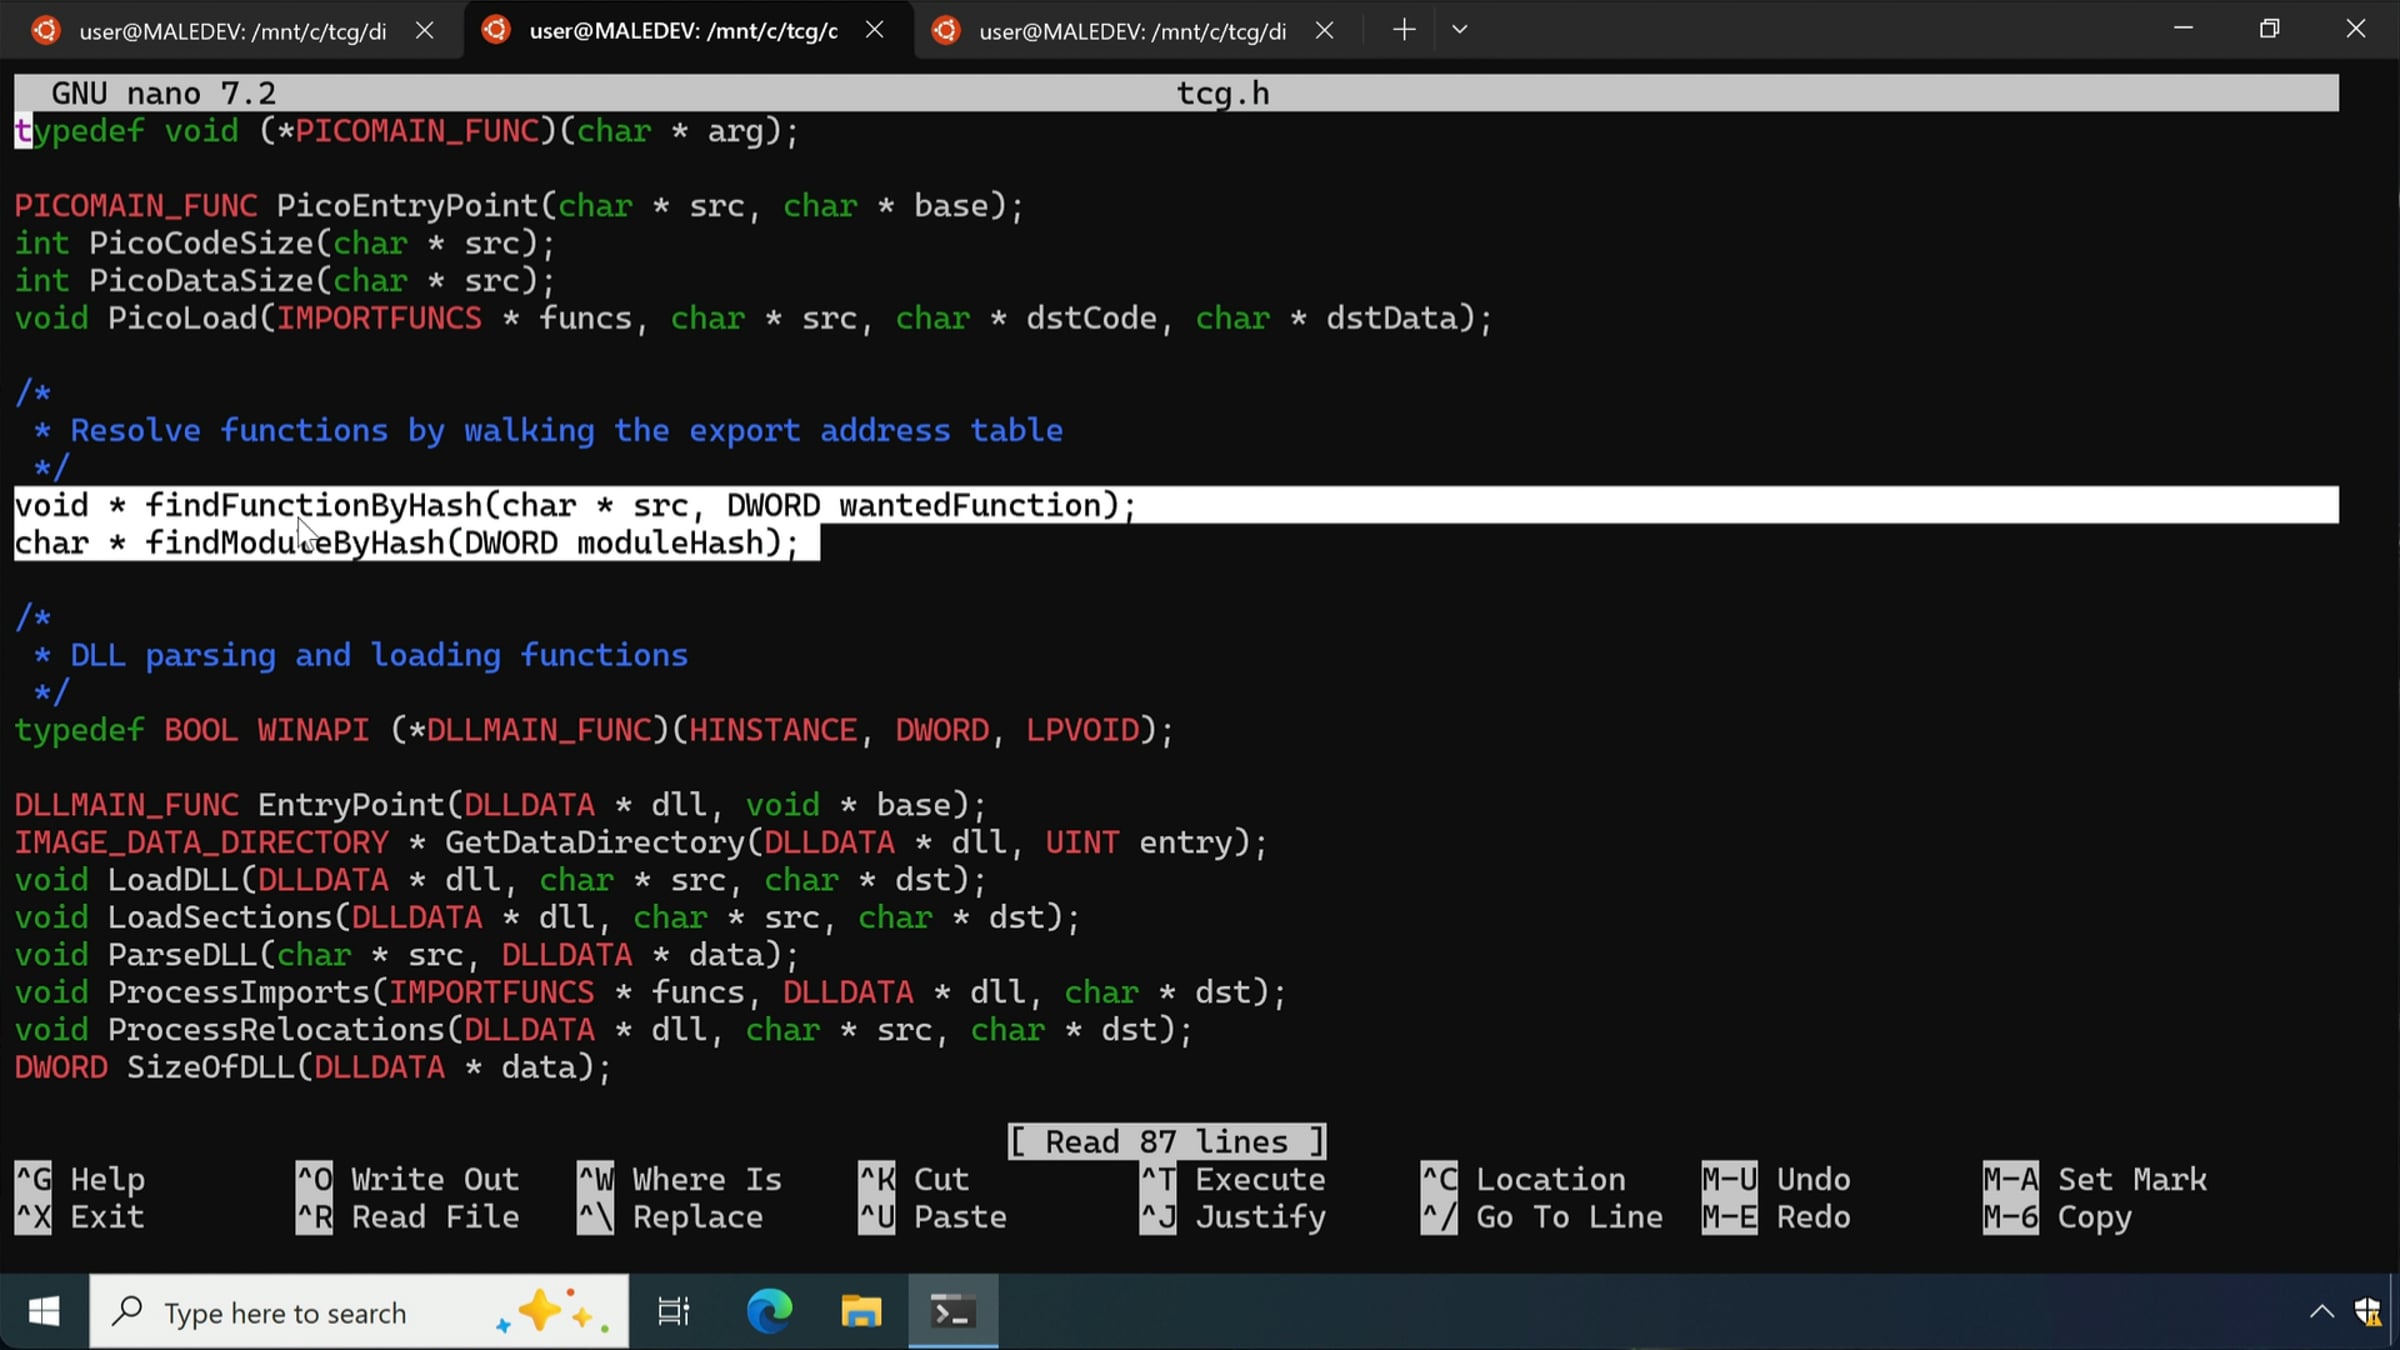Click the ProcessImports function line
Screen dimensions: 2400x1350
650,992
